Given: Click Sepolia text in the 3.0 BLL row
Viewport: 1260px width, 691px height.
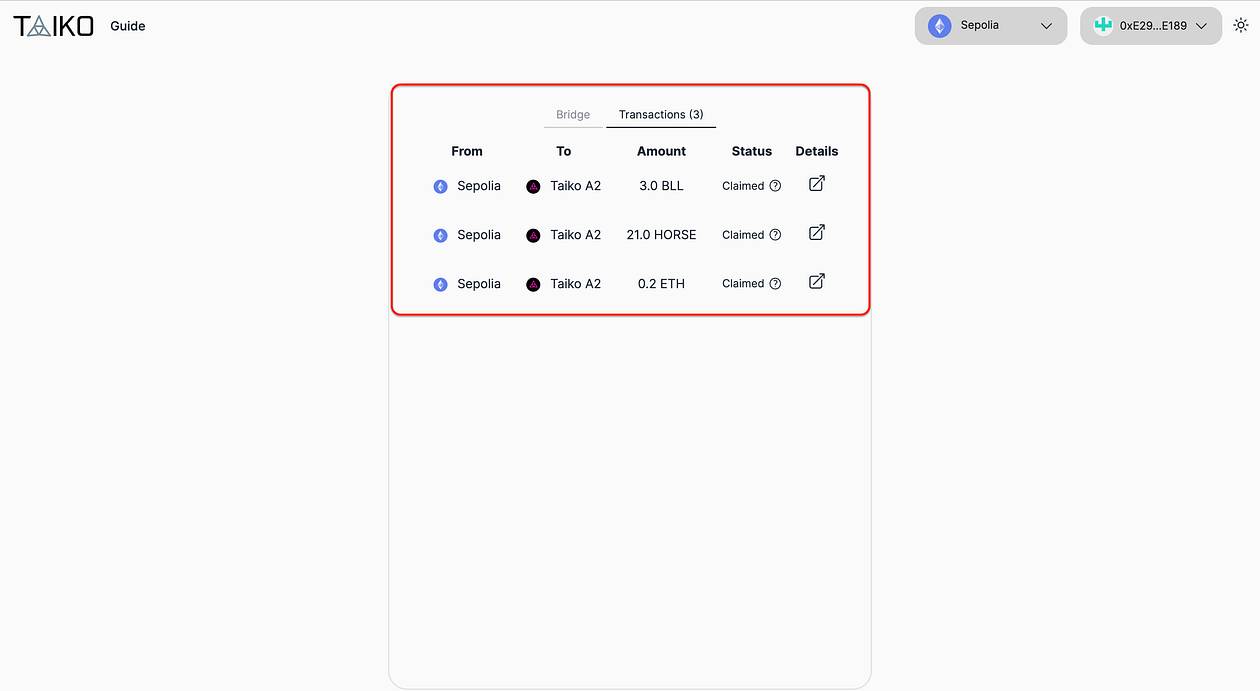Looking at the screenshot, I should [479, 186].
